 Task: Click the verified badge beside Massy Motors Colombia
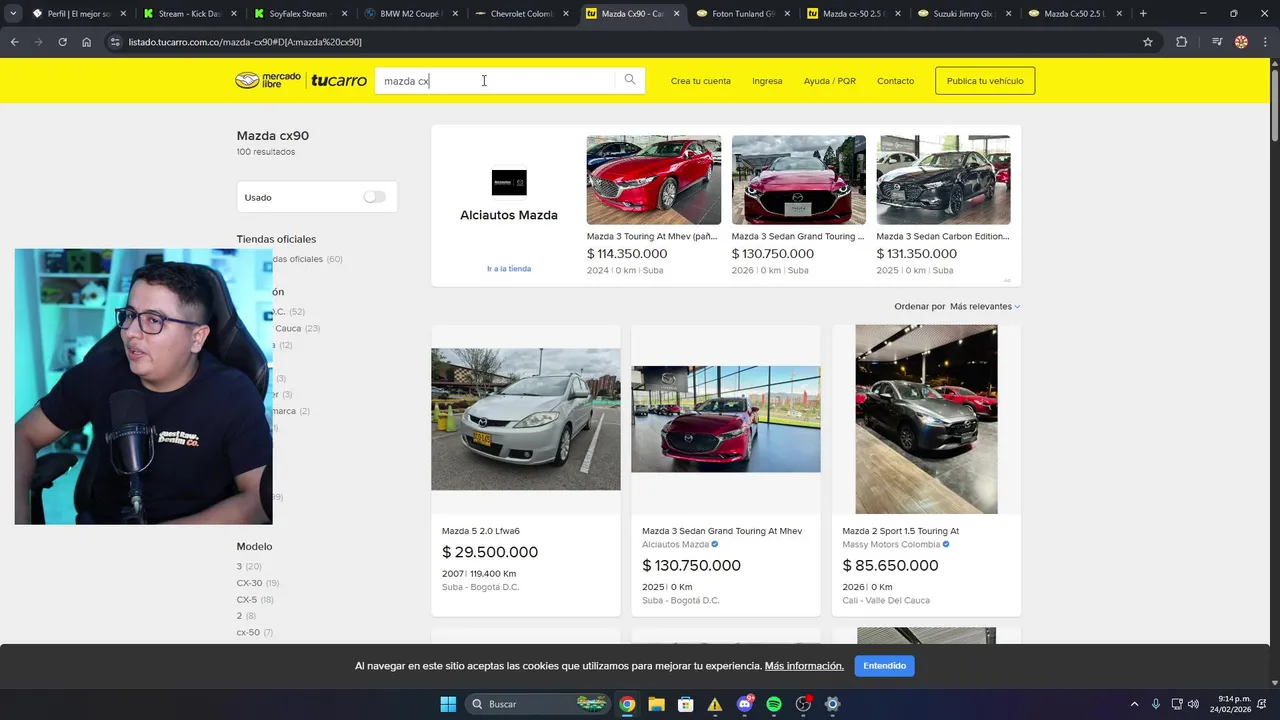click(x=946, y=544)
